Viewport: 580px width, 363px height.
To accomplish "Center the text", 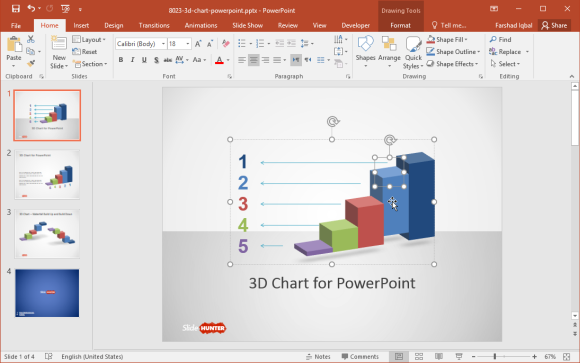I will click(x=253, y=60).
